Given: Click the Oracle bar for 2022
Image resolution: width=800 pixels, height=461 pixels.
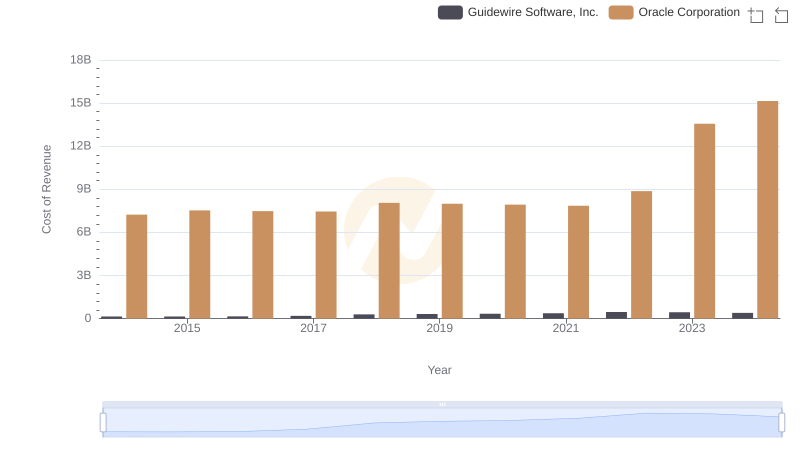Looking at the screenshot, I should tap(641, 254).
